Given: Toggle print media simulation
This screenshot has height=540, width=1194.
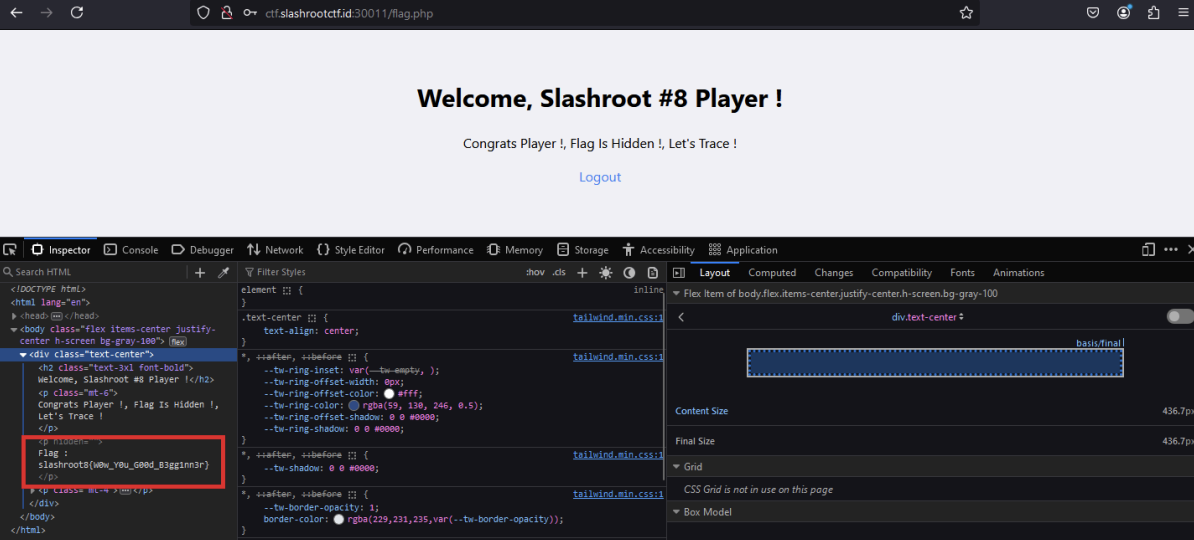Looking at the screenshot, I should [x=653, y=273].
